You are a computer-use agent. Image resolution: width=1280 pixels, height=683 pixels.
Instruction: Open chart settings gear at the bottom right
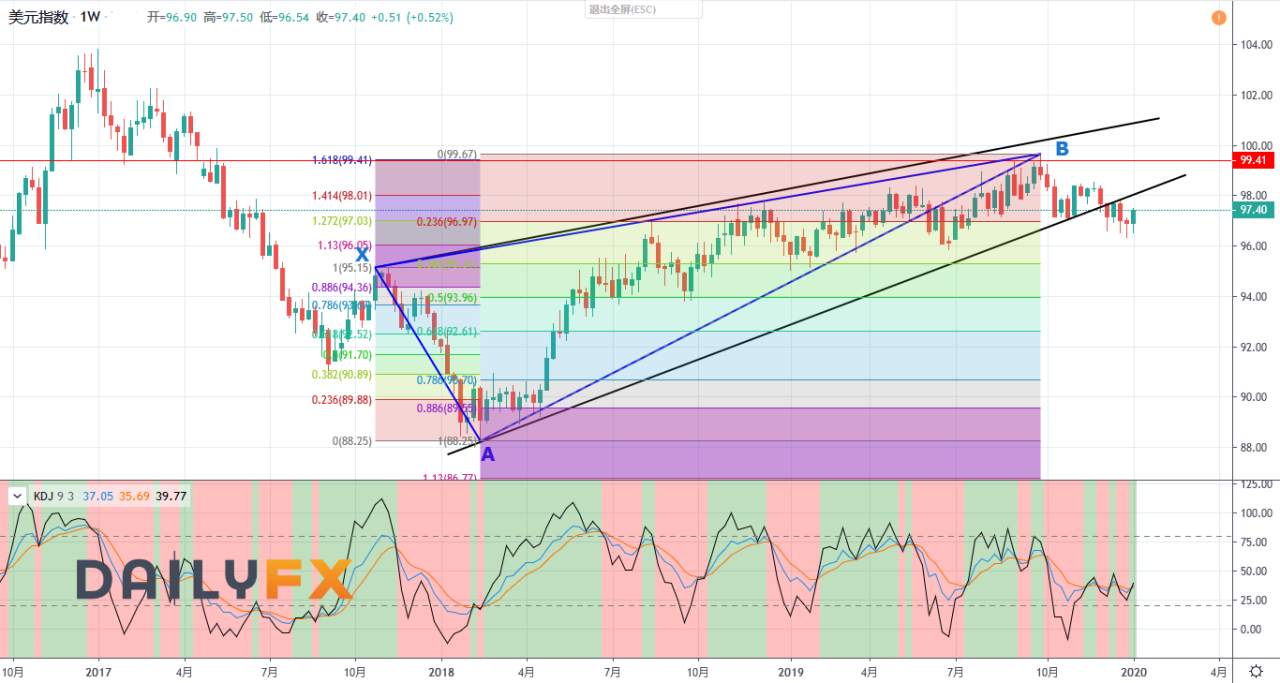tap(1254, 671)
